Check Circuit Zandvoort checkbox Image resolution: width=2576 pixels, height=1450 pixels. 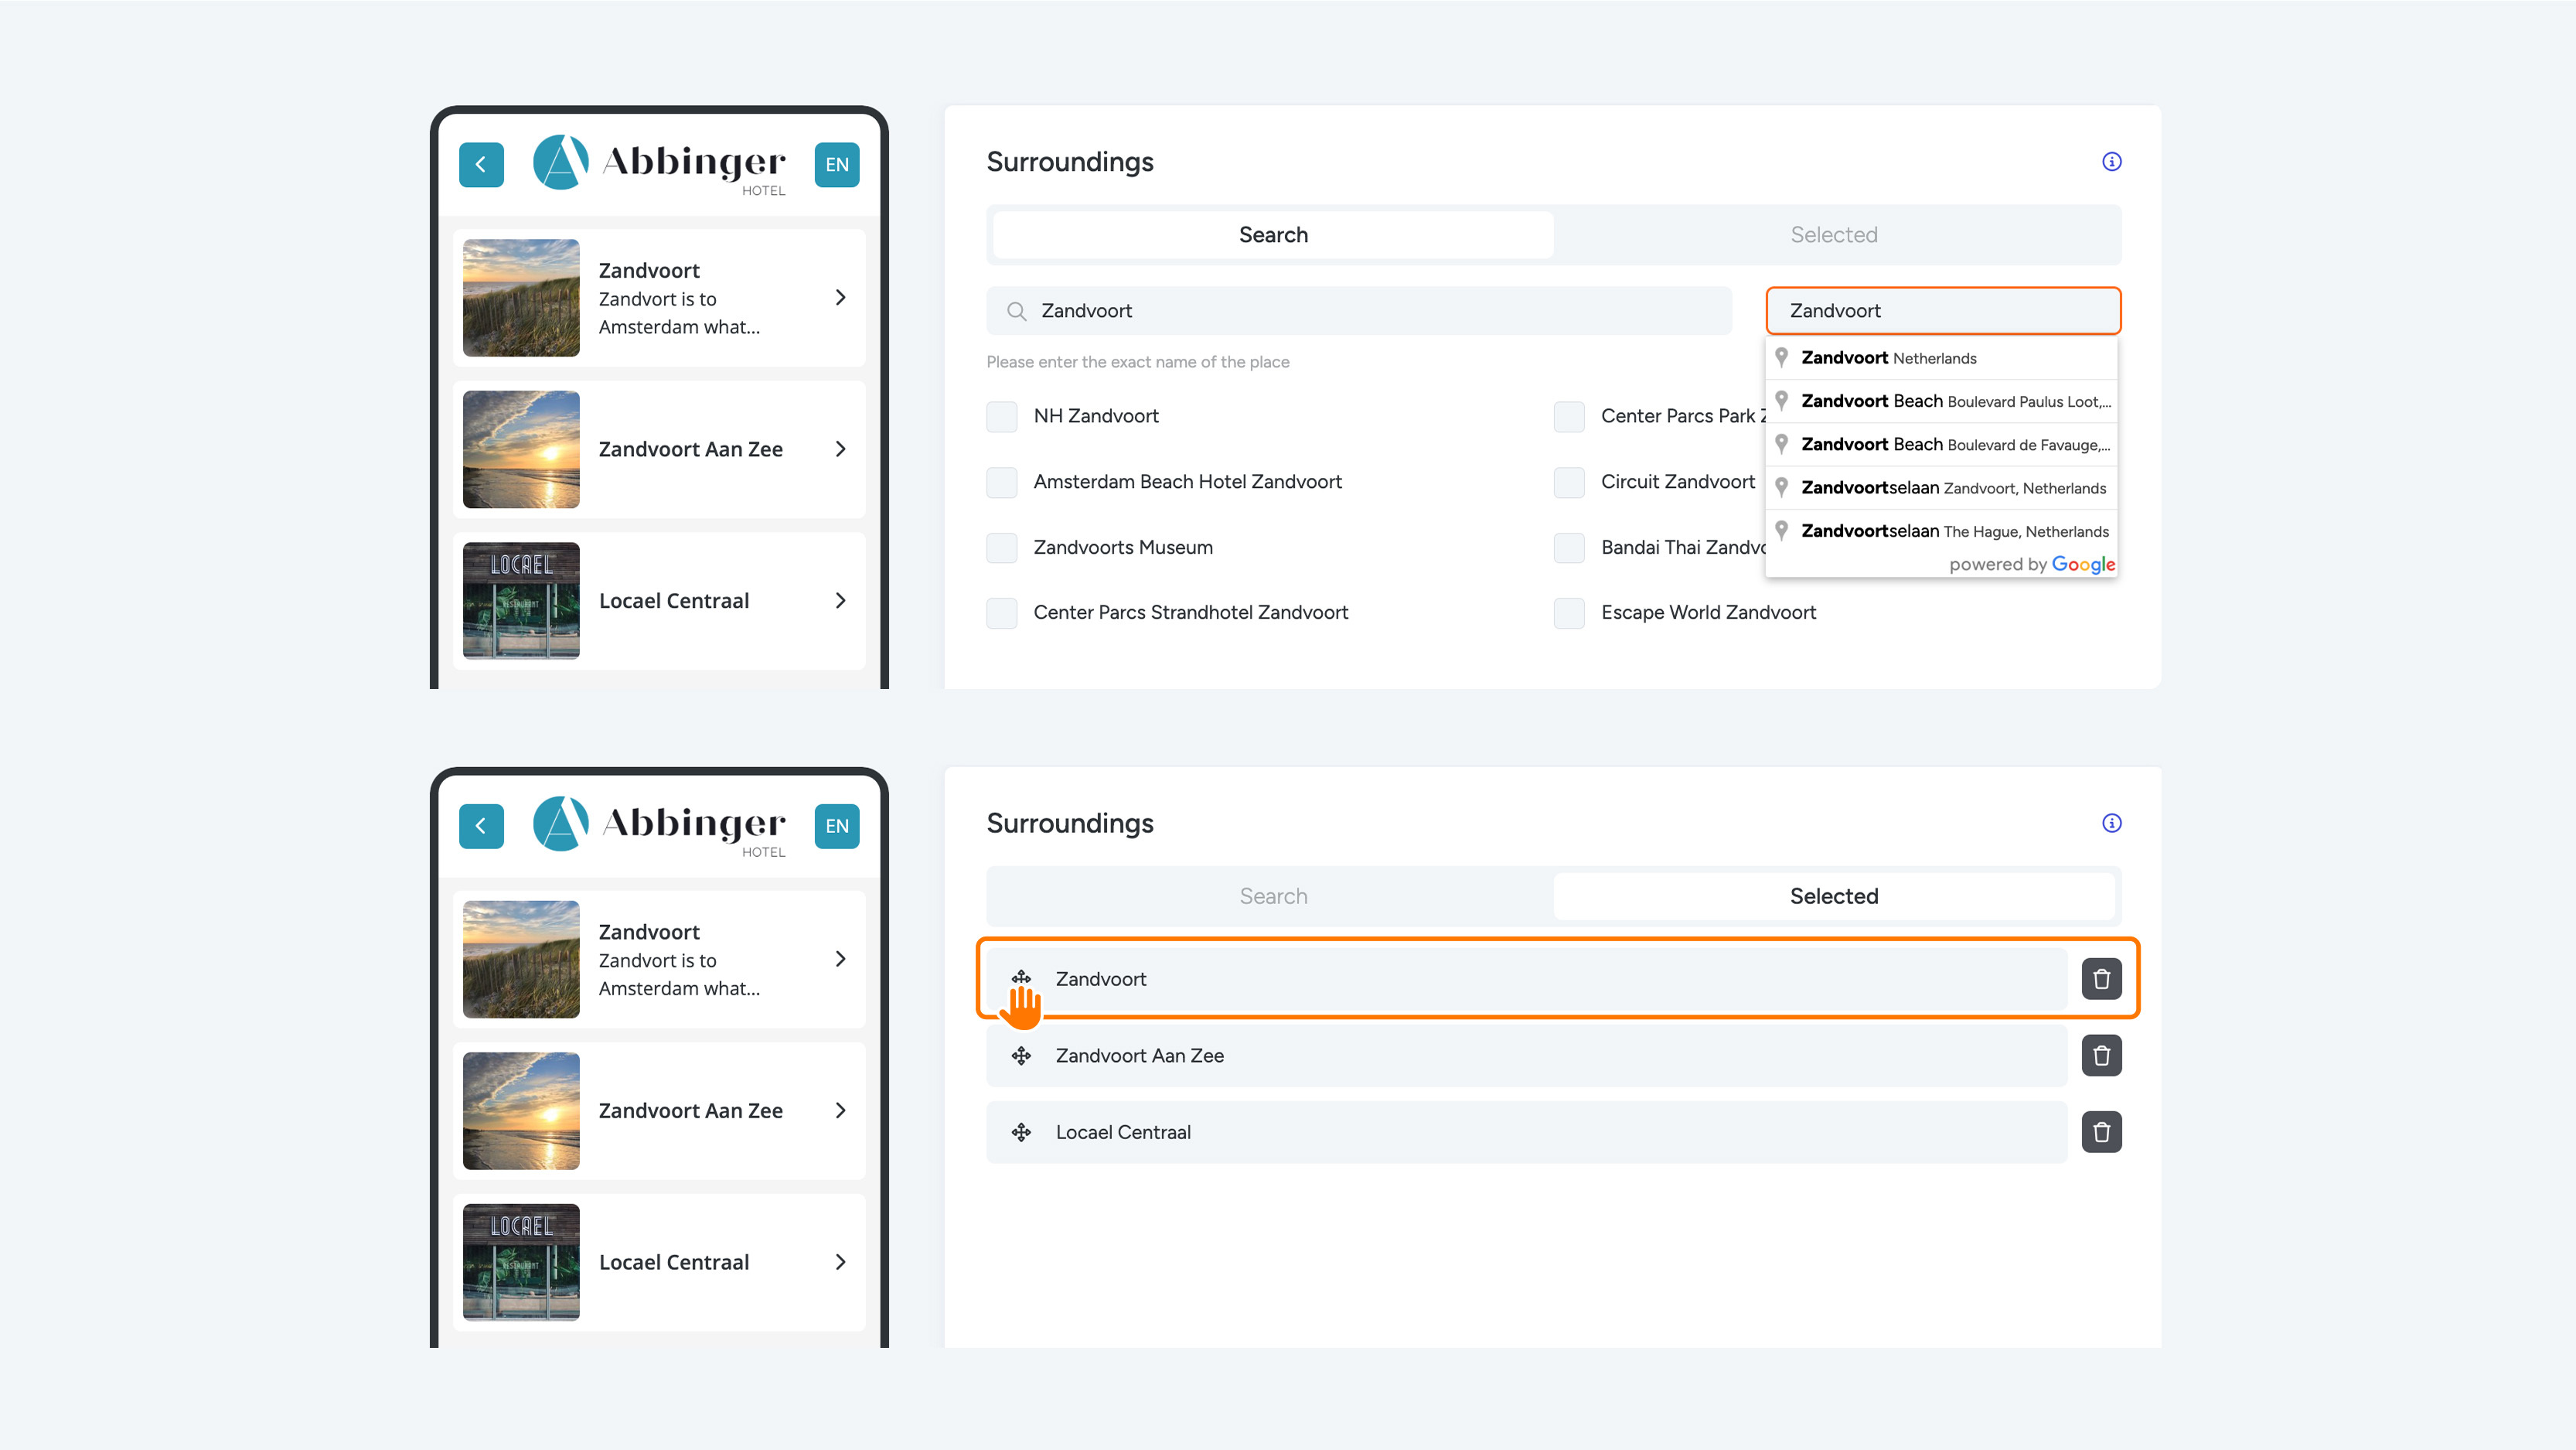1568,482
